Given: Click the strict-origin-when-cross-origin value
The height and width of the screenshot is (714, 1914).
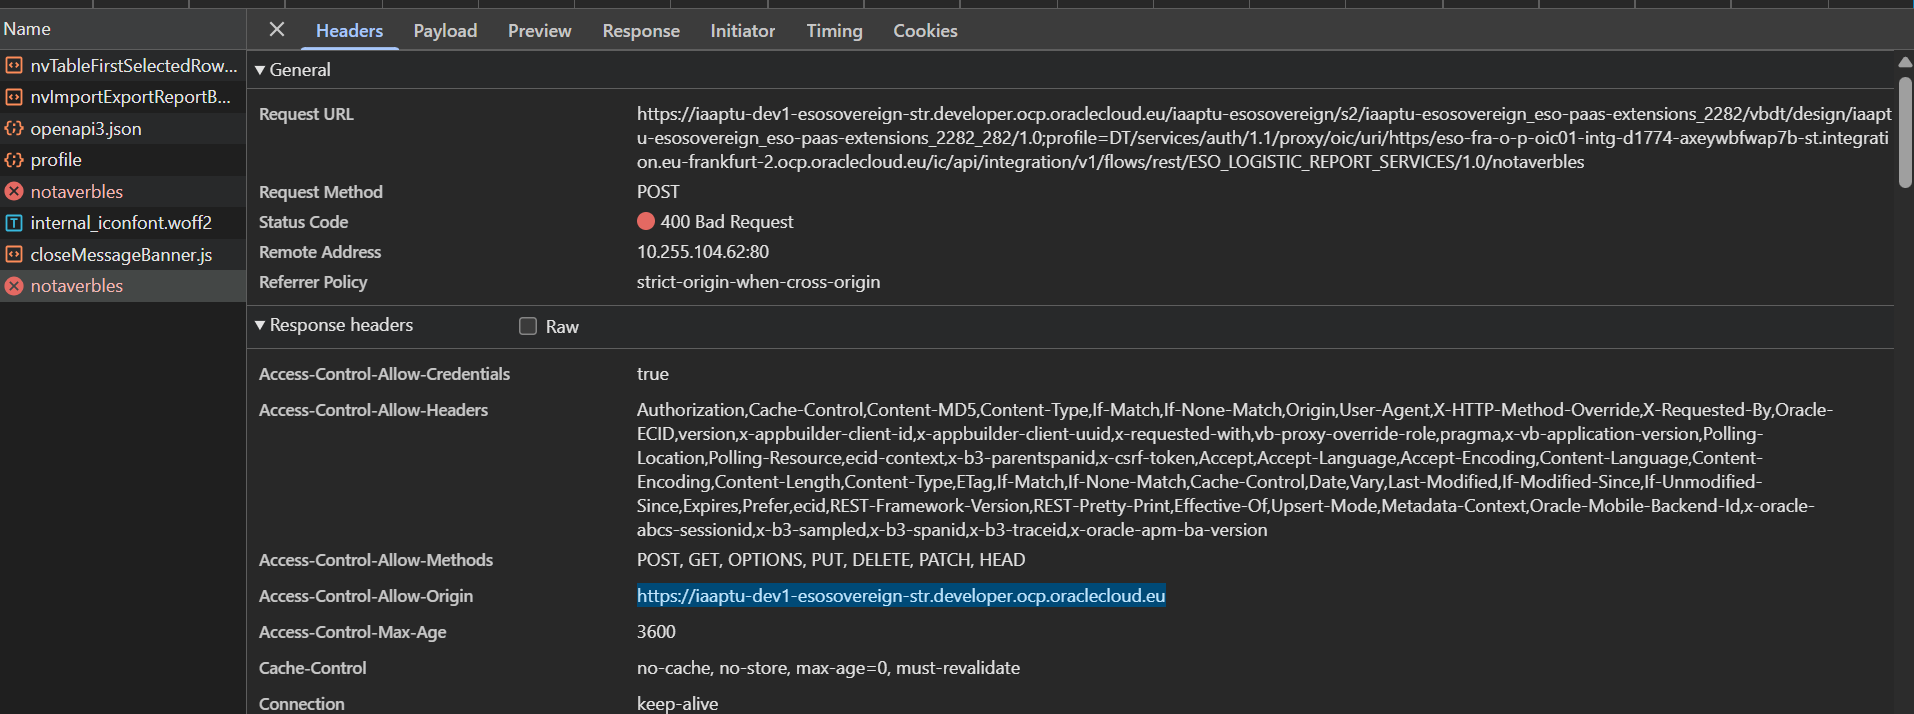Looking at the screenshot, I should click(758, 282).
